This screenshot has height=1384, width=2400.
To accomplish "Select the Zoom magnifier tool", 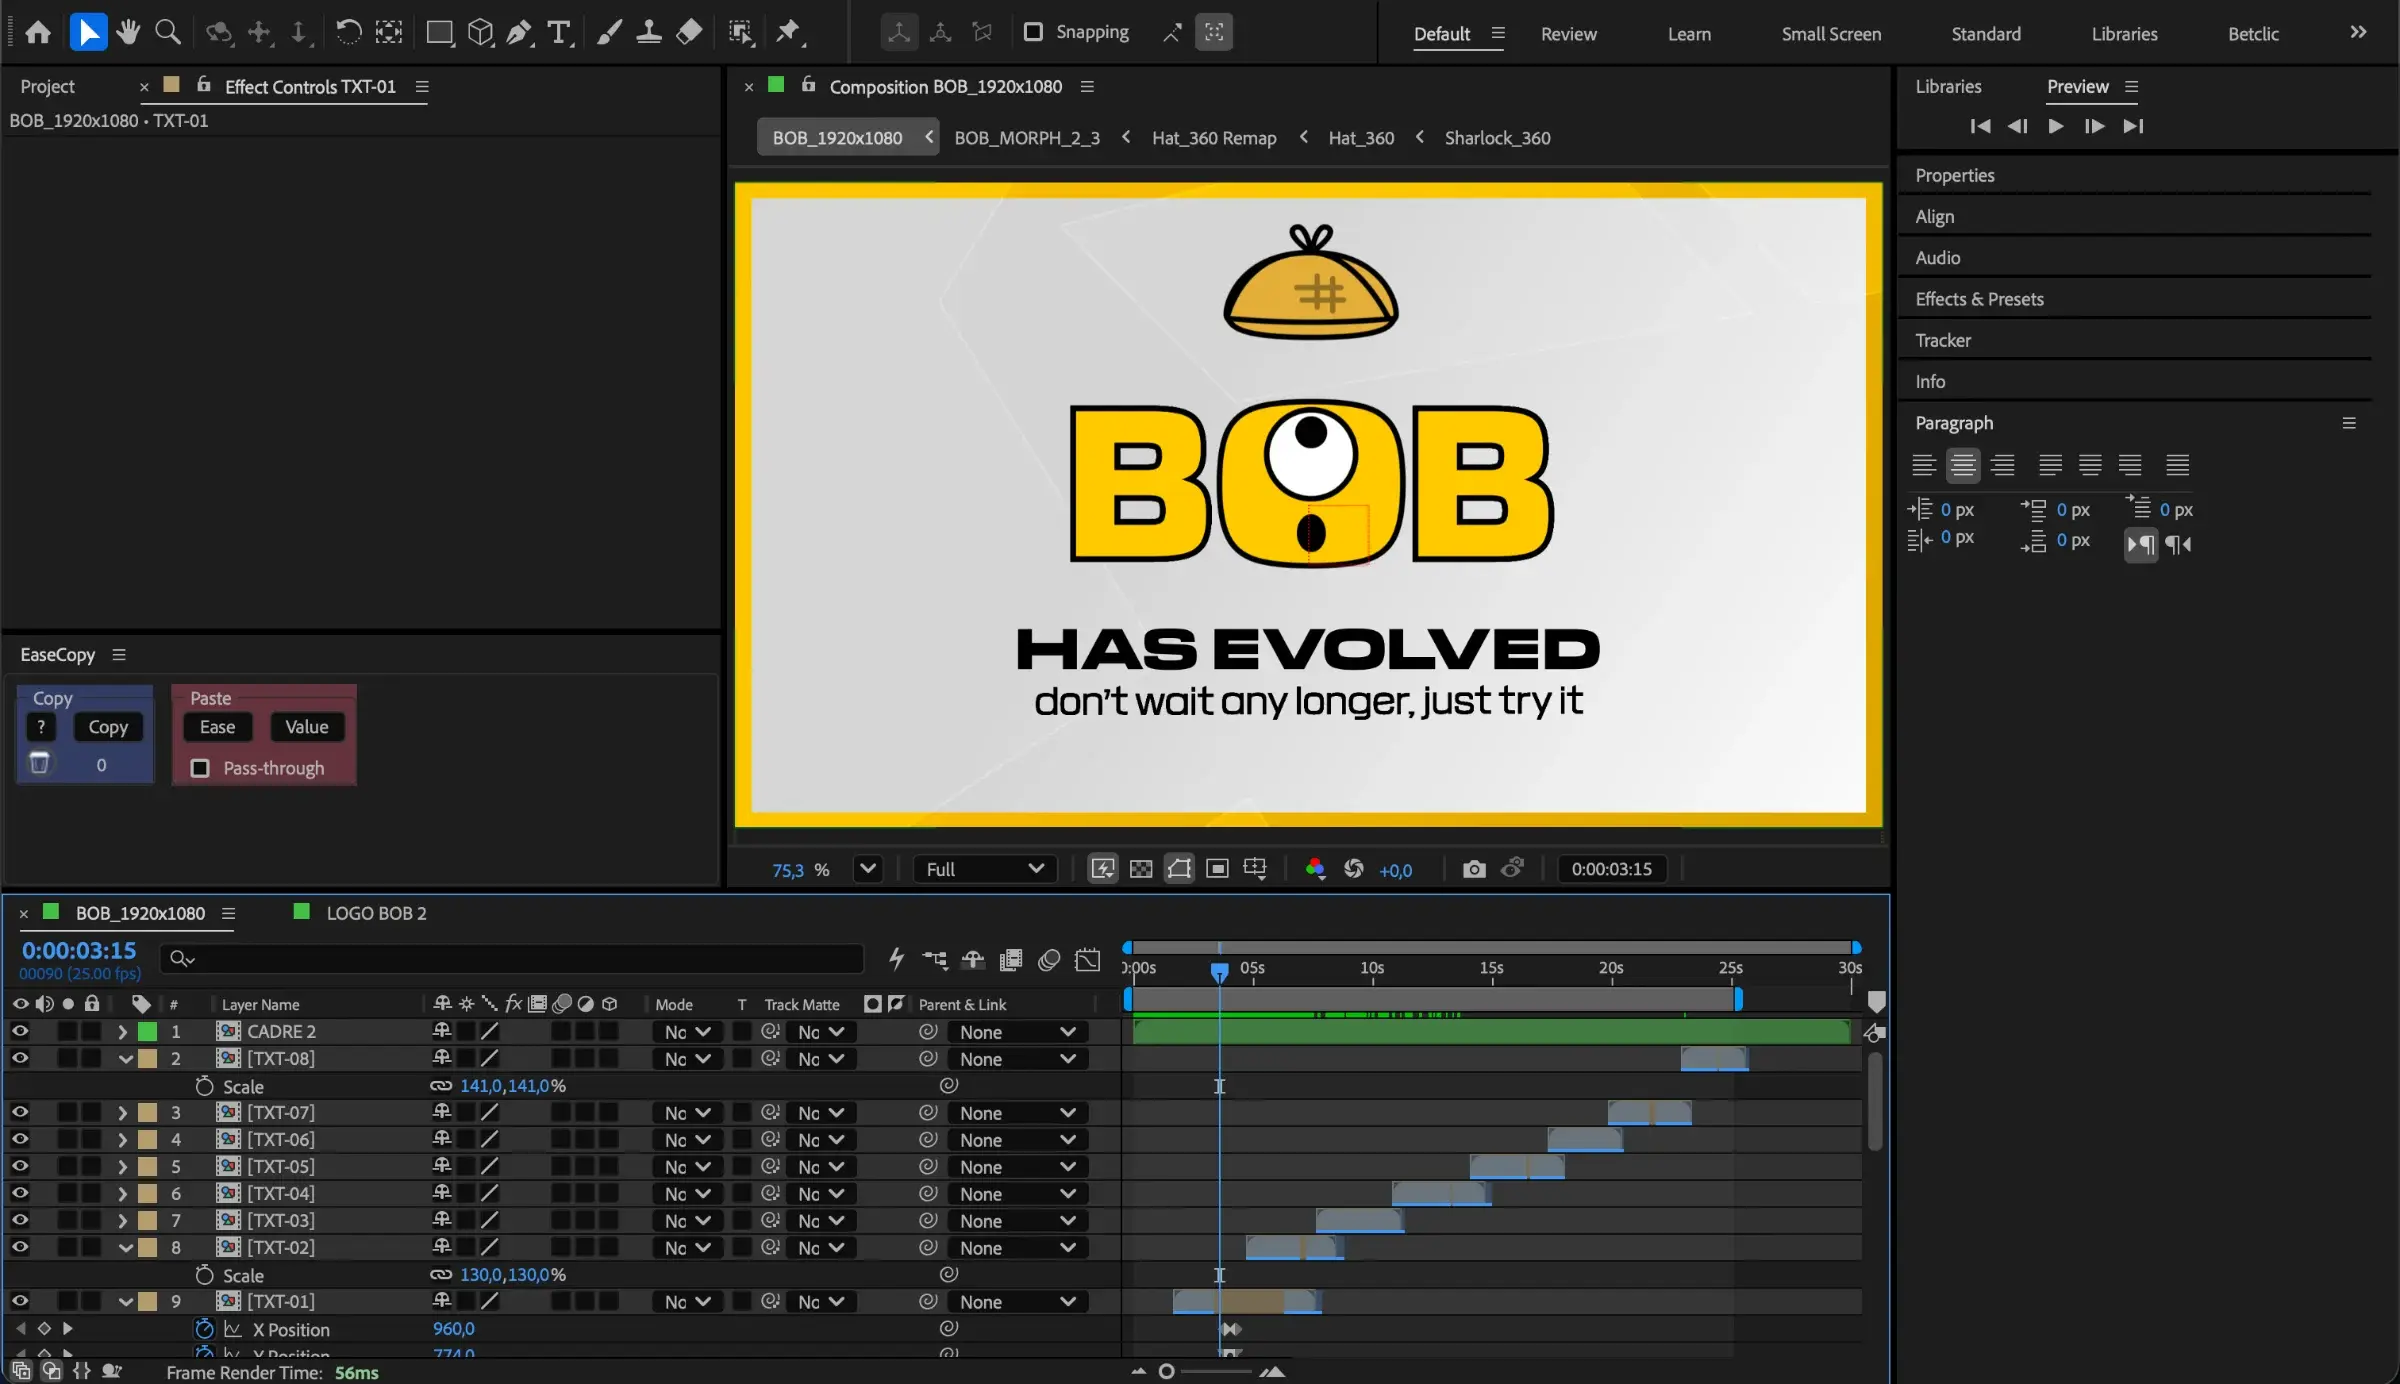I will [x=168, y=32].
